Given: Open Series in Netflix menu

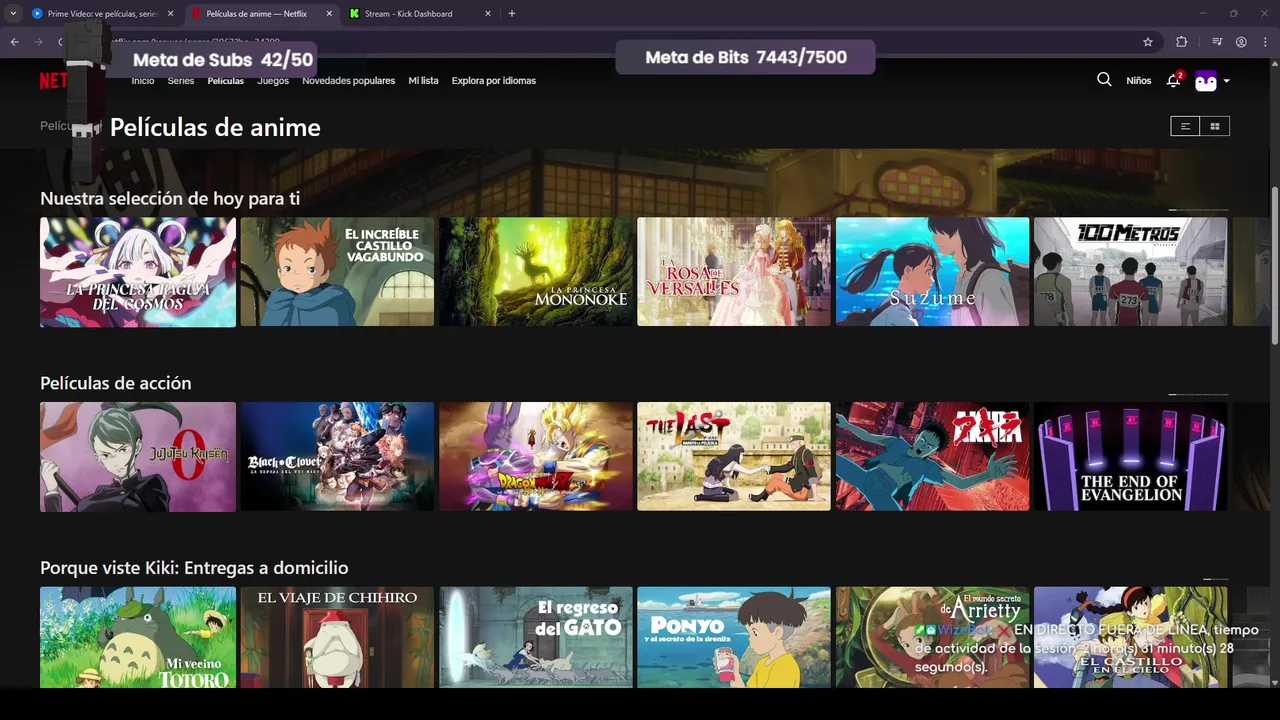Looking at the screenshot, I should point(181,81).
